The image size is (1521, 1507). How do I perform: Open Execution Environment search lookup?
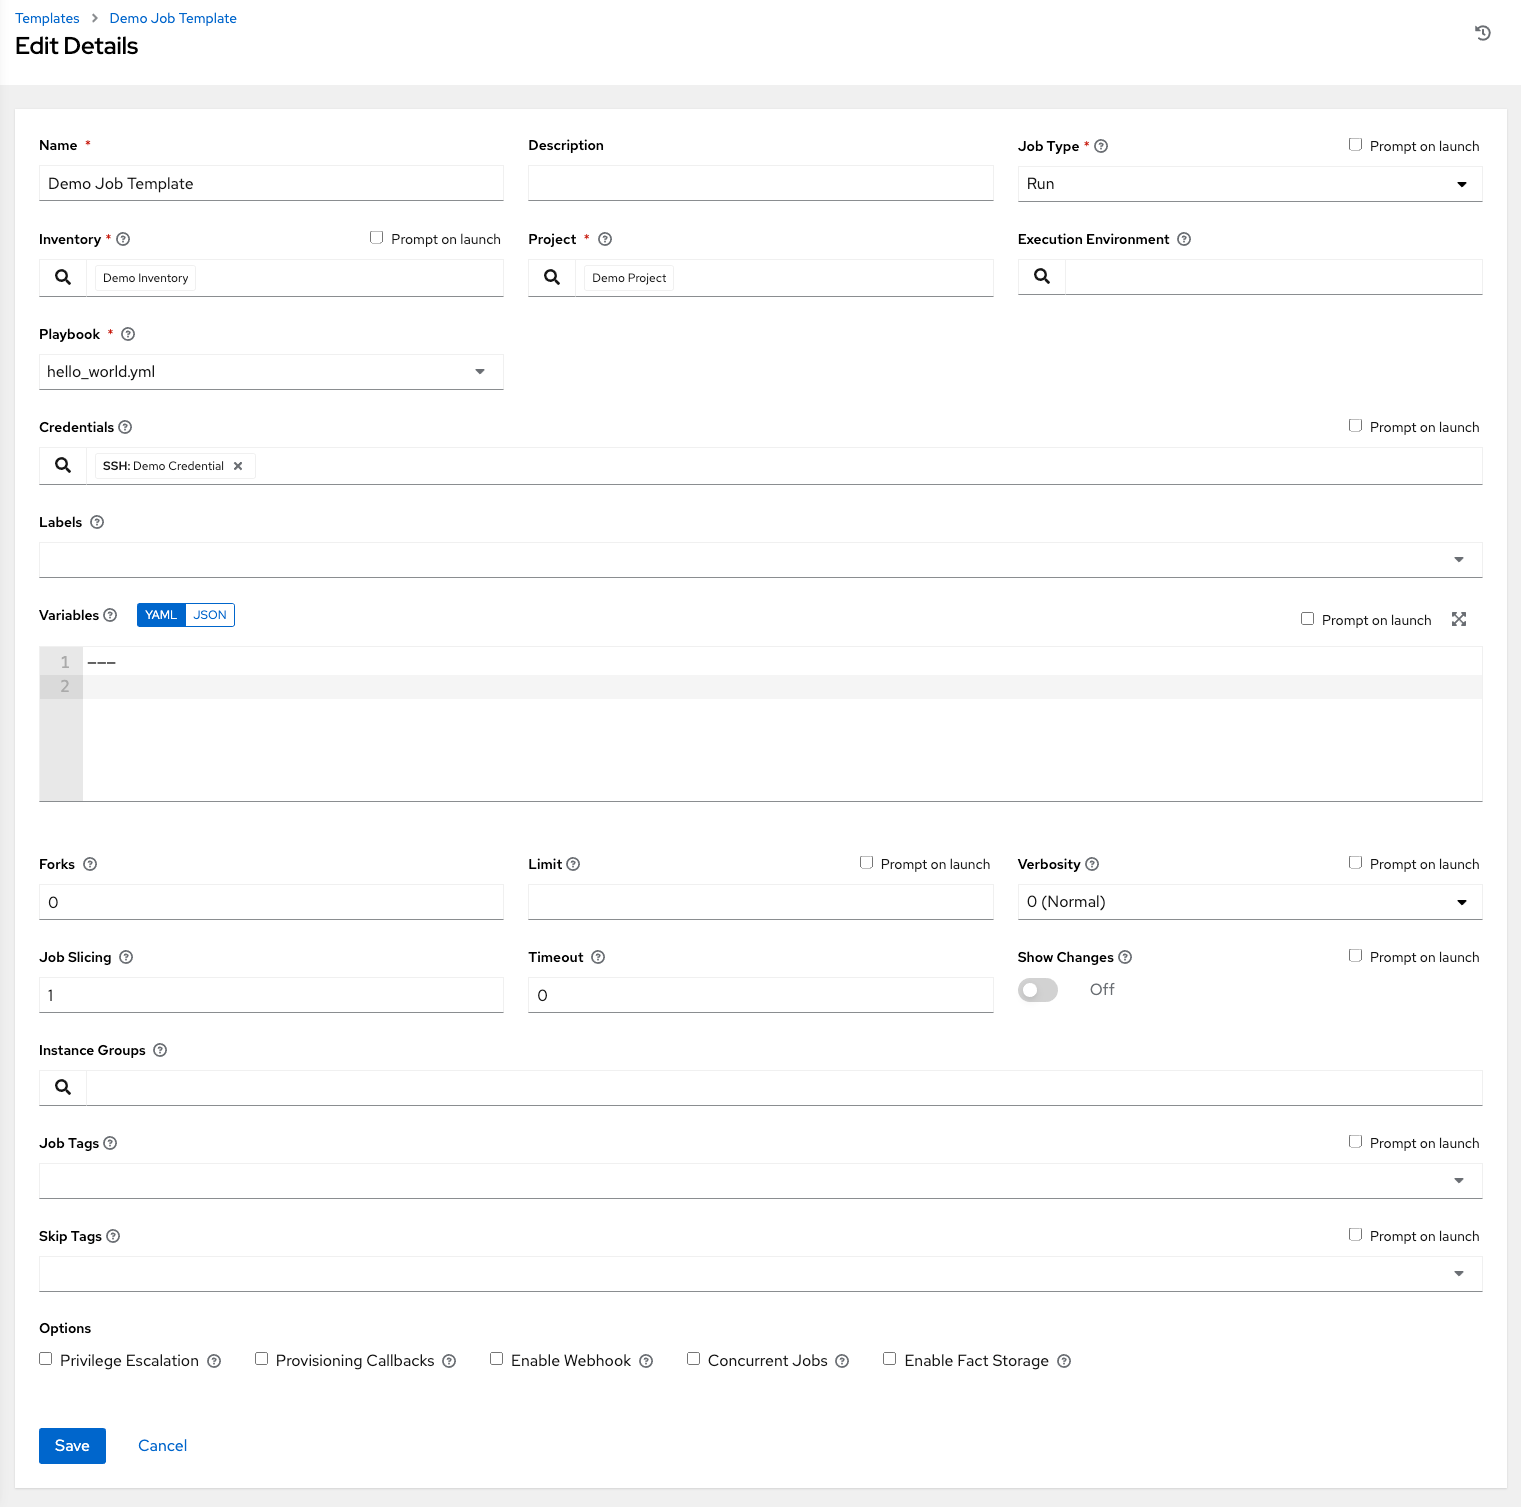1041,276
